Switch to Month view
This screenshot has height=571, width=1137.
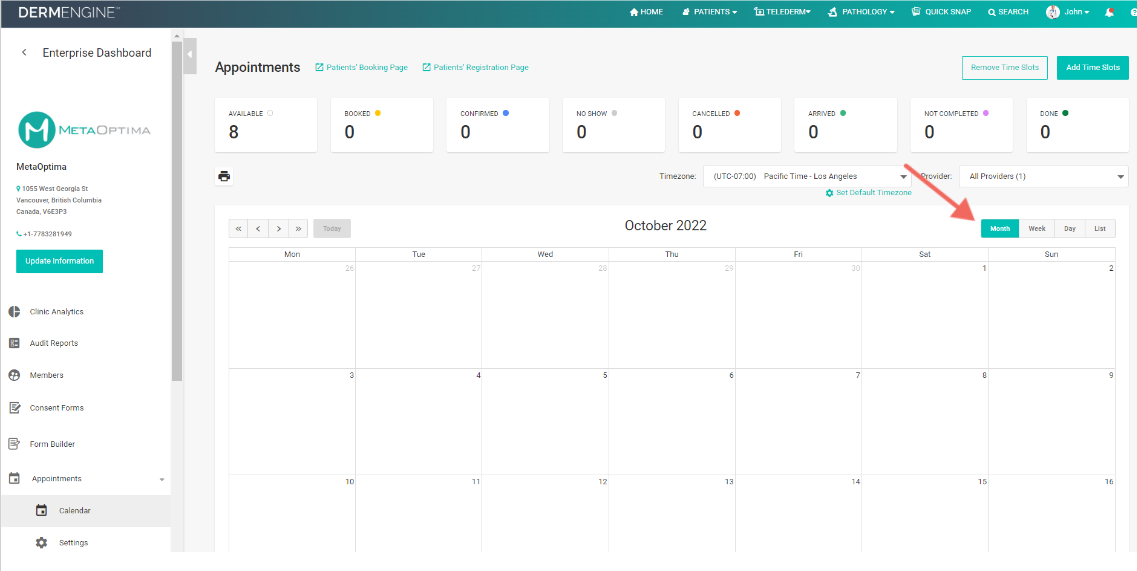pyautogui.click(x=1000, y=229)
